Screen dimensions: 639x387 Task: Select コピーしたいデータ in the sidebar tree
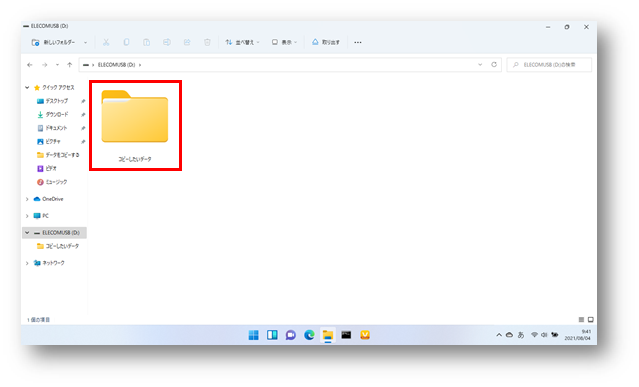point(58,246)
